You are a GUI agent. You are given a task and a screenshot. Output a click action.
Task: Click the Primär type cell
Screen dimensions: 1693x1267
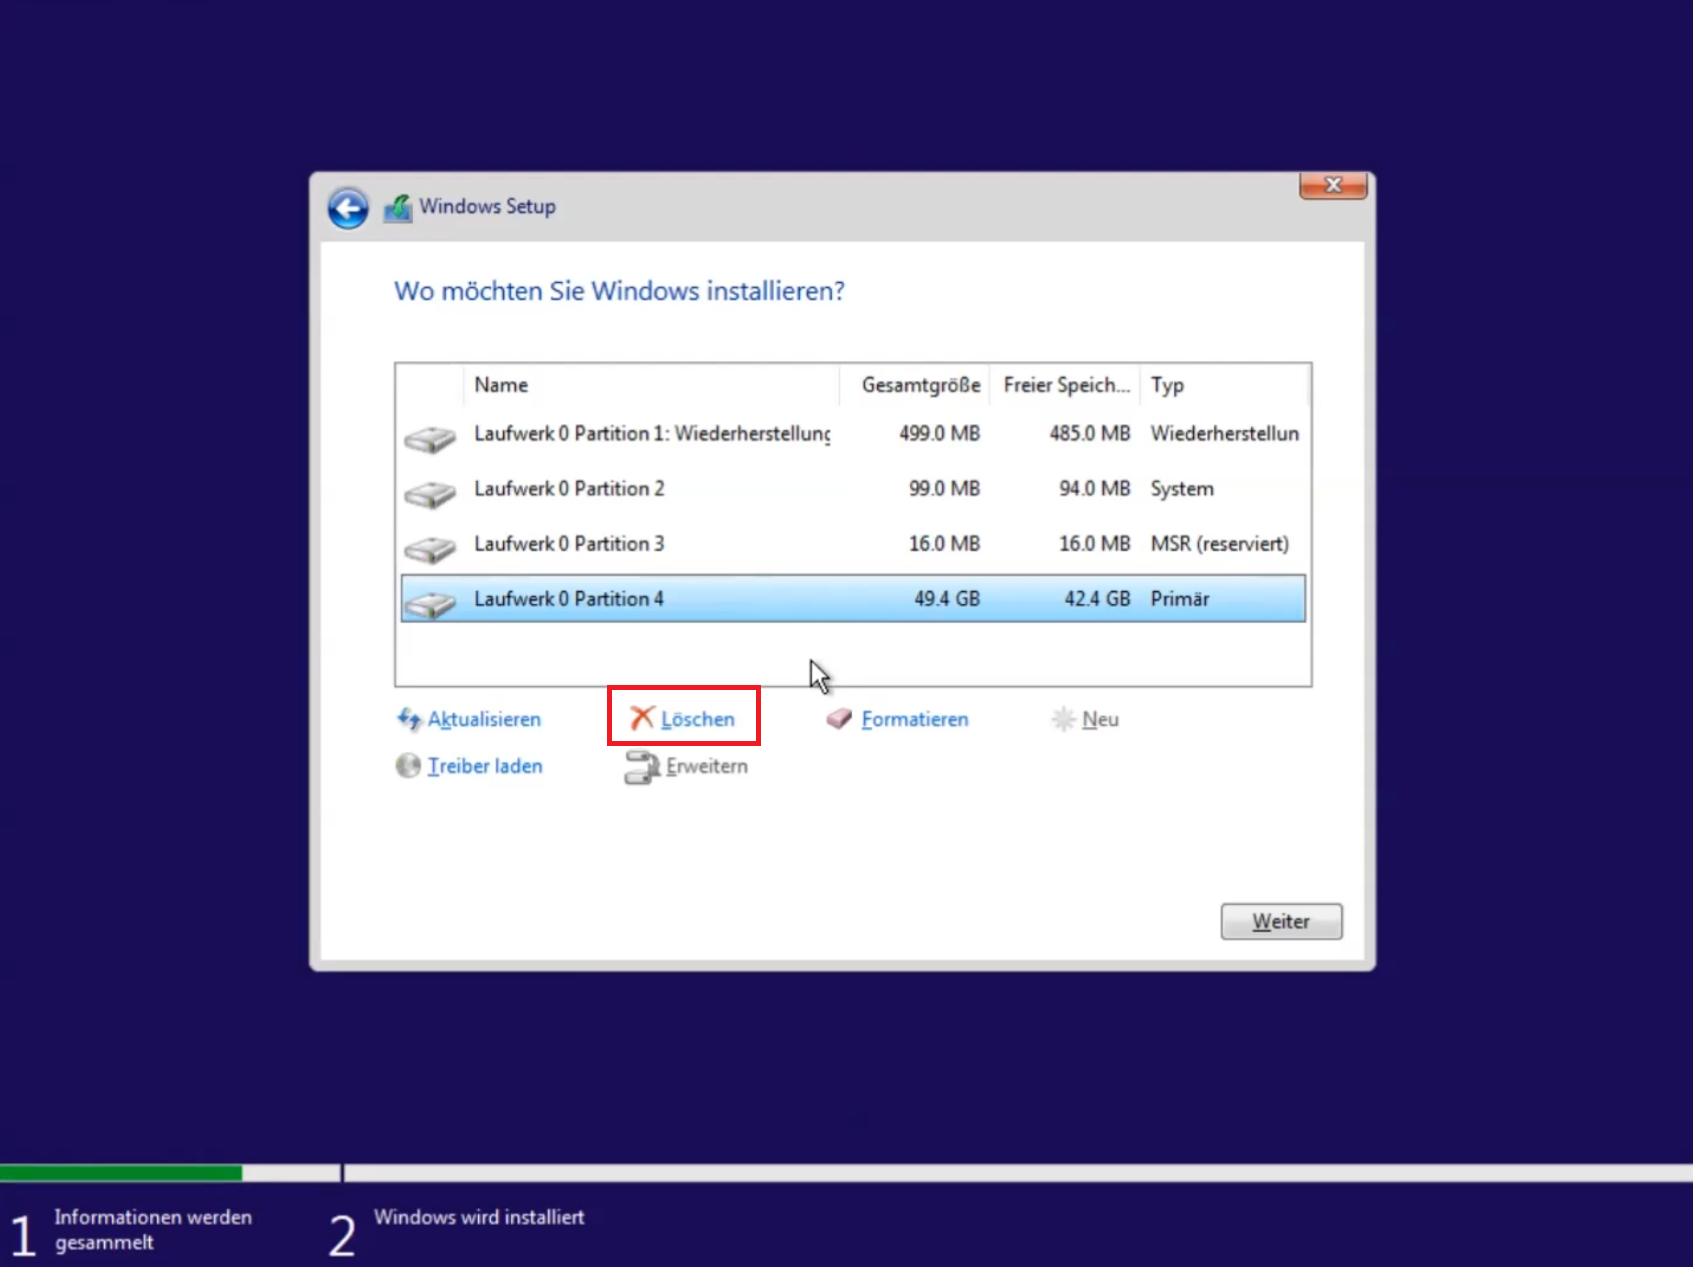pyautogui.click(x=1180, y=598)
